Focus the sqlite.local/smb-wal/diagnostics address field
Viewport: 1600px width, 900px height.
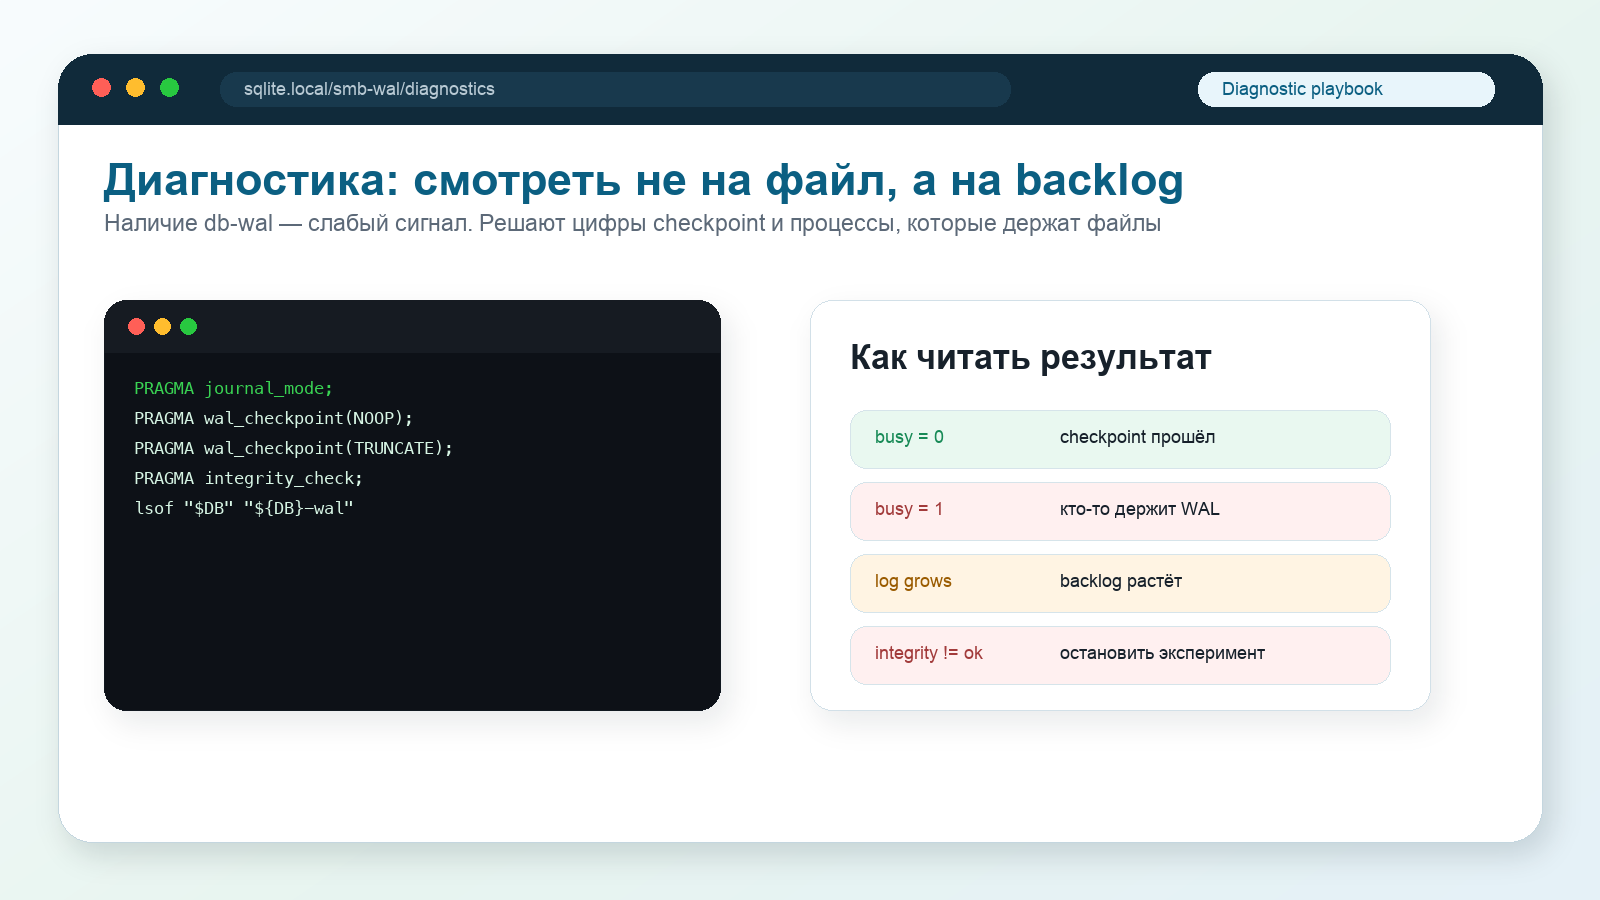coord(615,89)
